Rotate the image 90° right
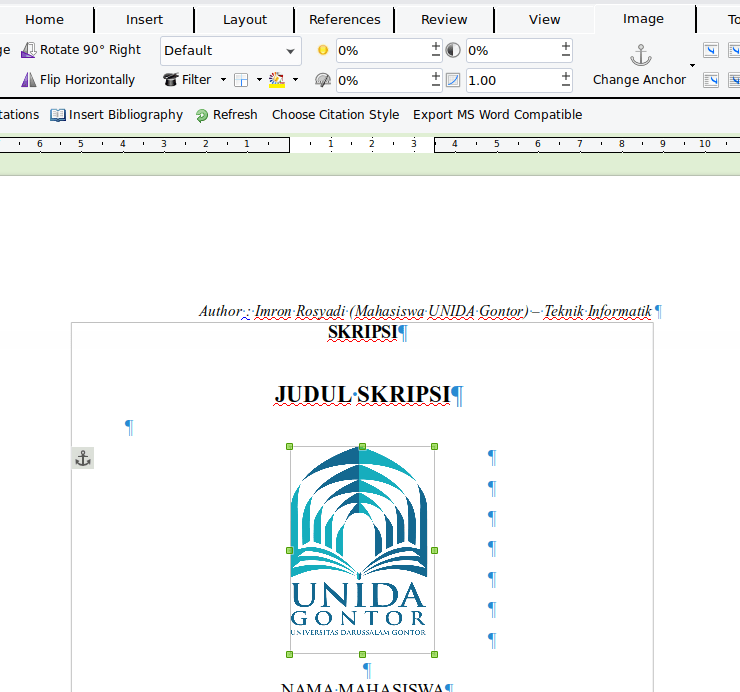This screenshot has width=740, height=692. click(81, 50)
